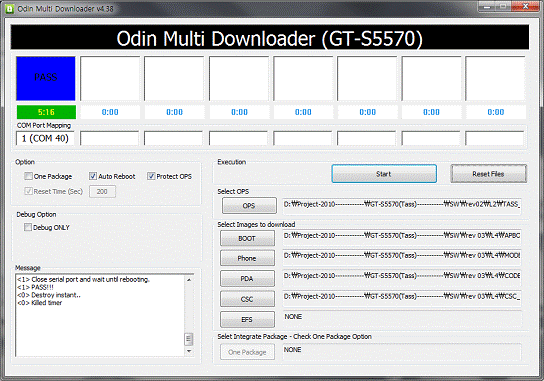This screenshot has width=544, height=381.
Task: Click the scroll up arrow in Message box
Action: [x=189, y=280]
